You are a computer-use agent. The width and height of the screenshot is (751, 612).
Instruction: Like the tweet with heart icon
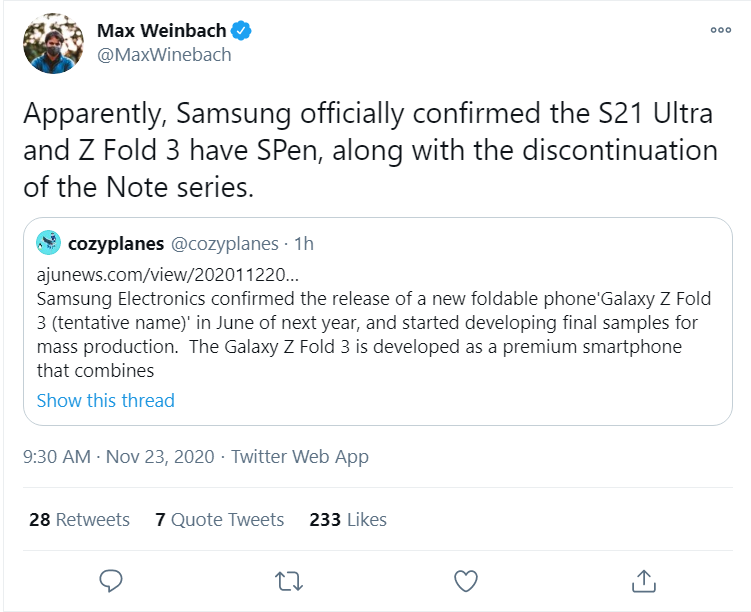click(x=465, y=579)
